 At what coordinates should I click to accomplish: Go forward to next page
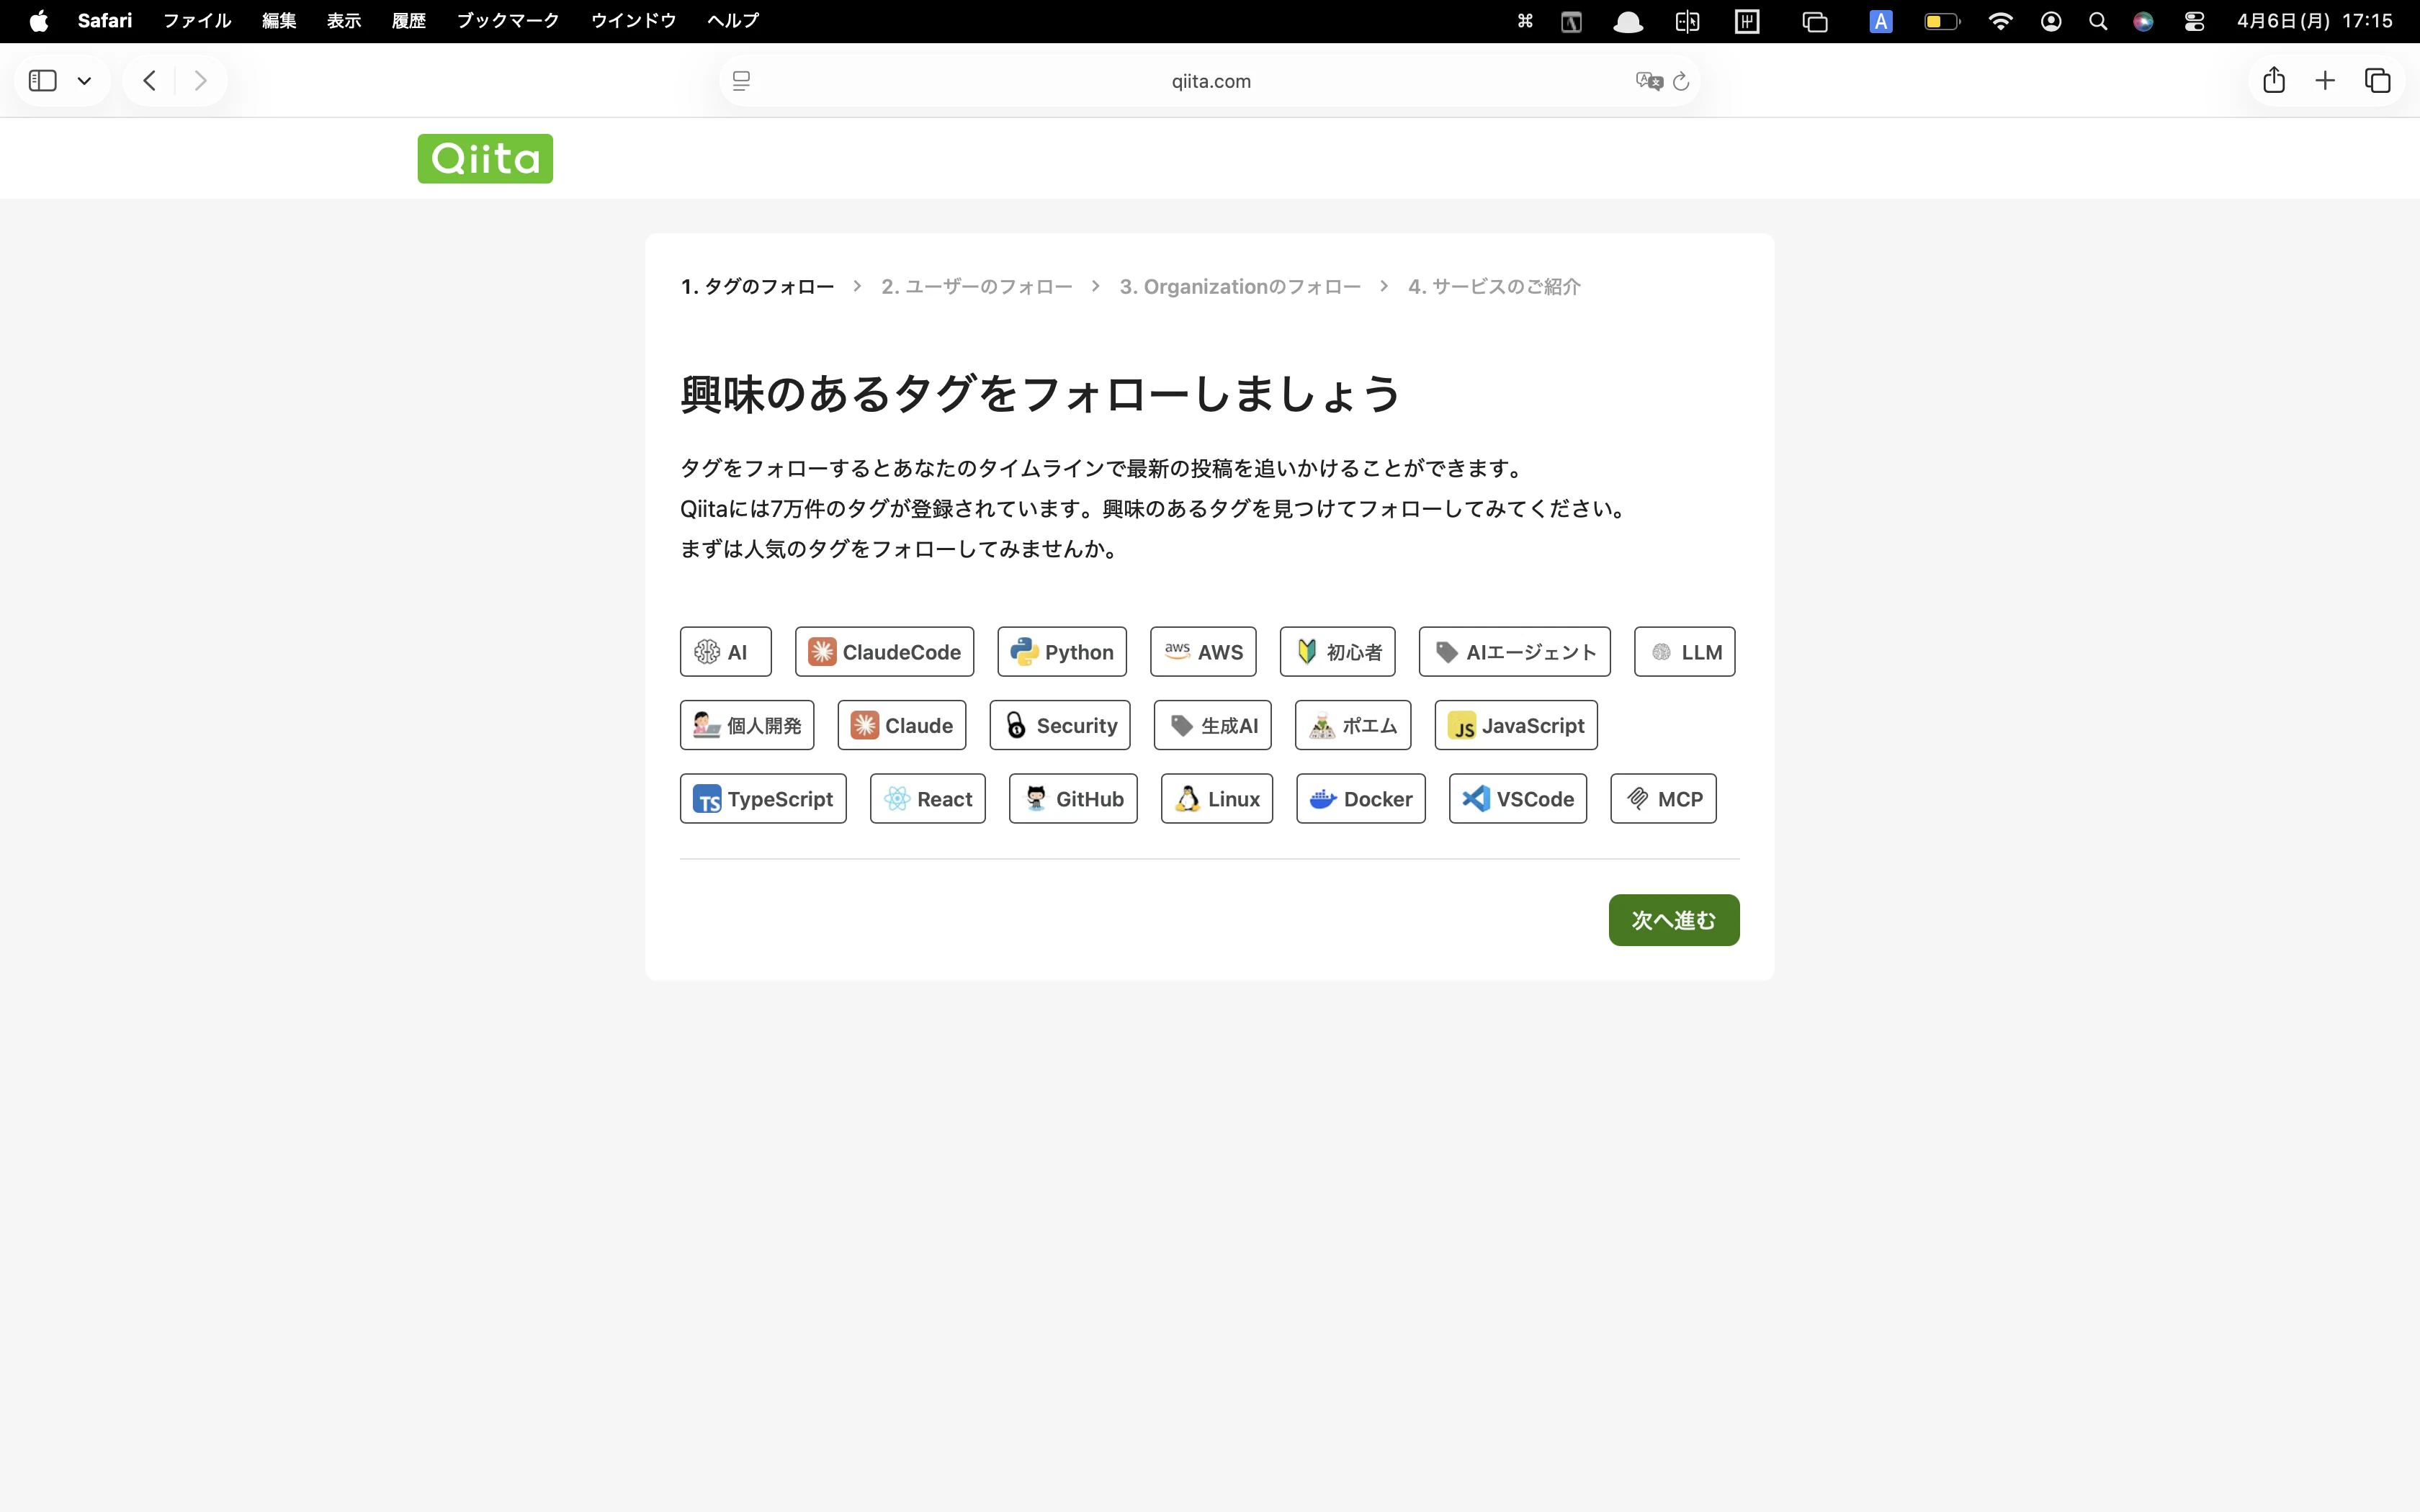pyautogui.click(x=201, y=81)
